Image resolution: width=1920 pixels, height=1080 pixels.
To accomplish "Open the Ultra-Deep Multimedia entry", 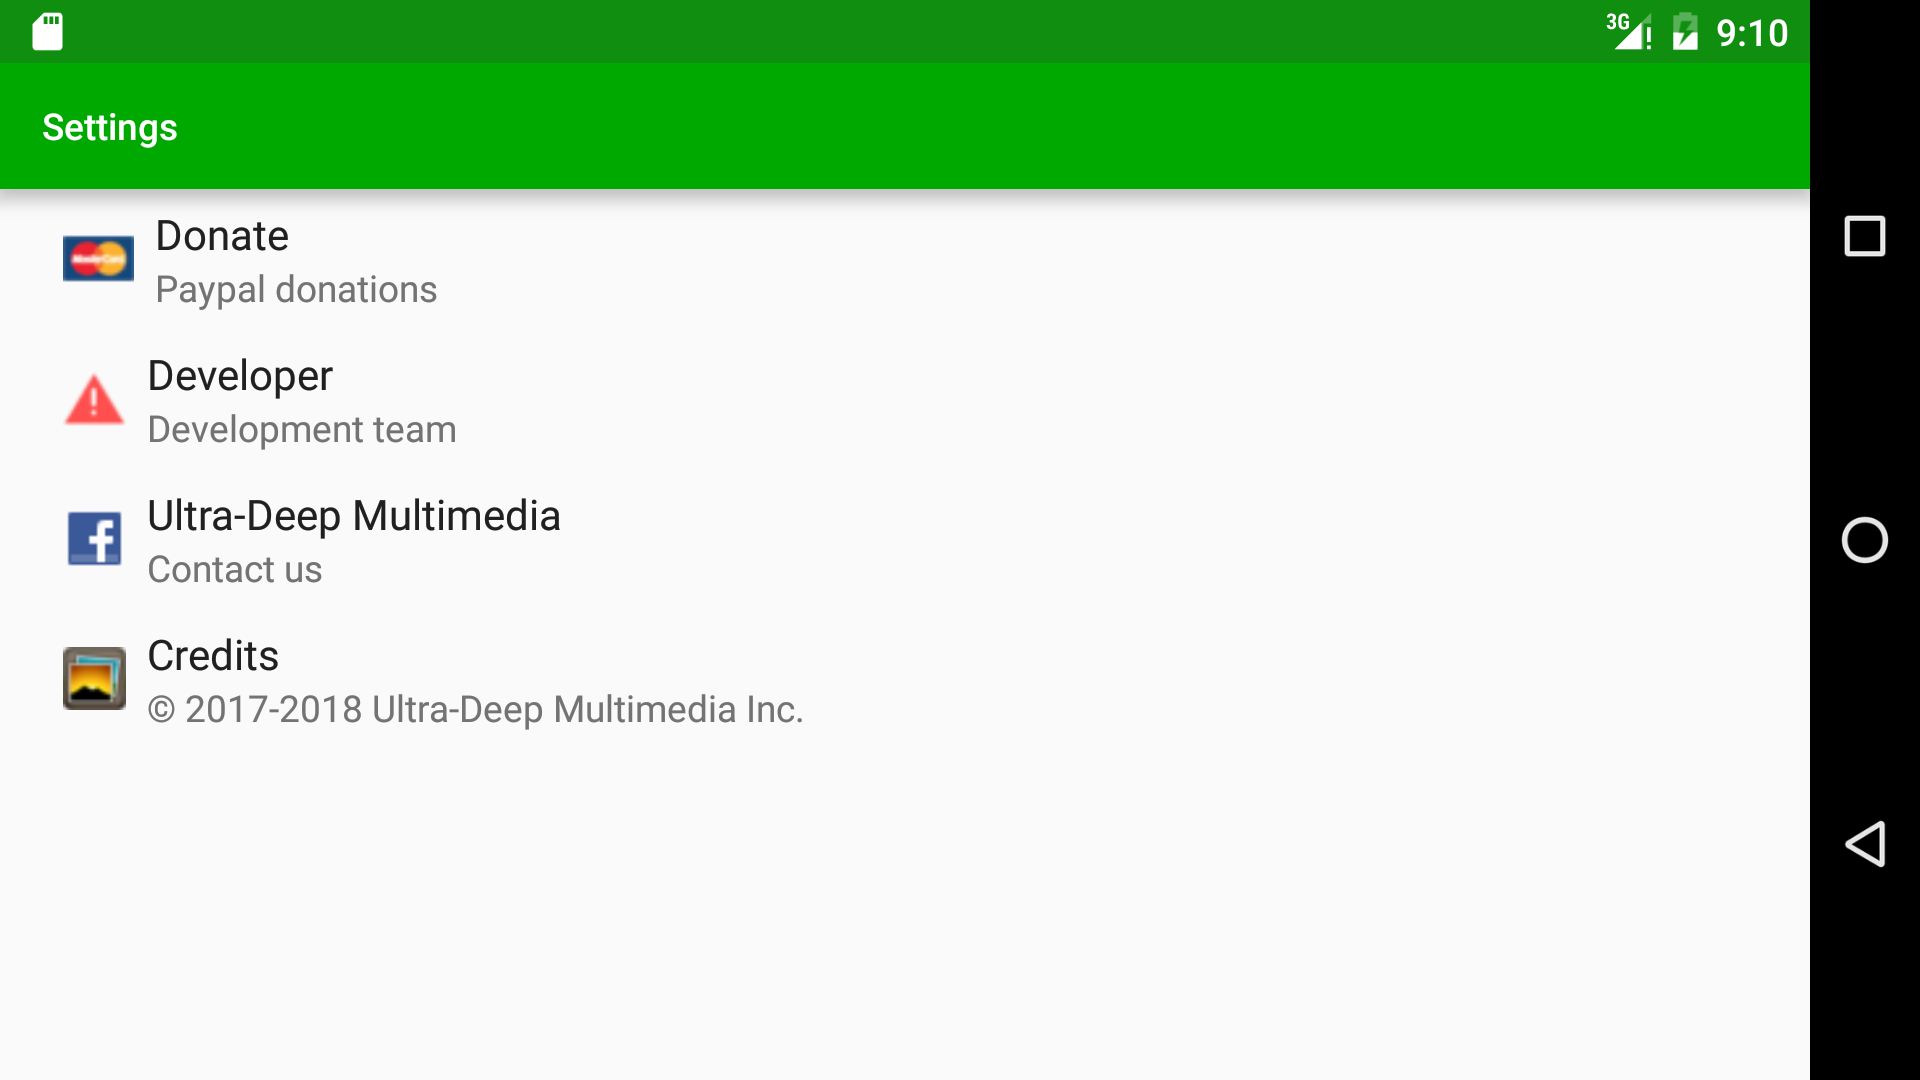I will click(x=354, y=516).
